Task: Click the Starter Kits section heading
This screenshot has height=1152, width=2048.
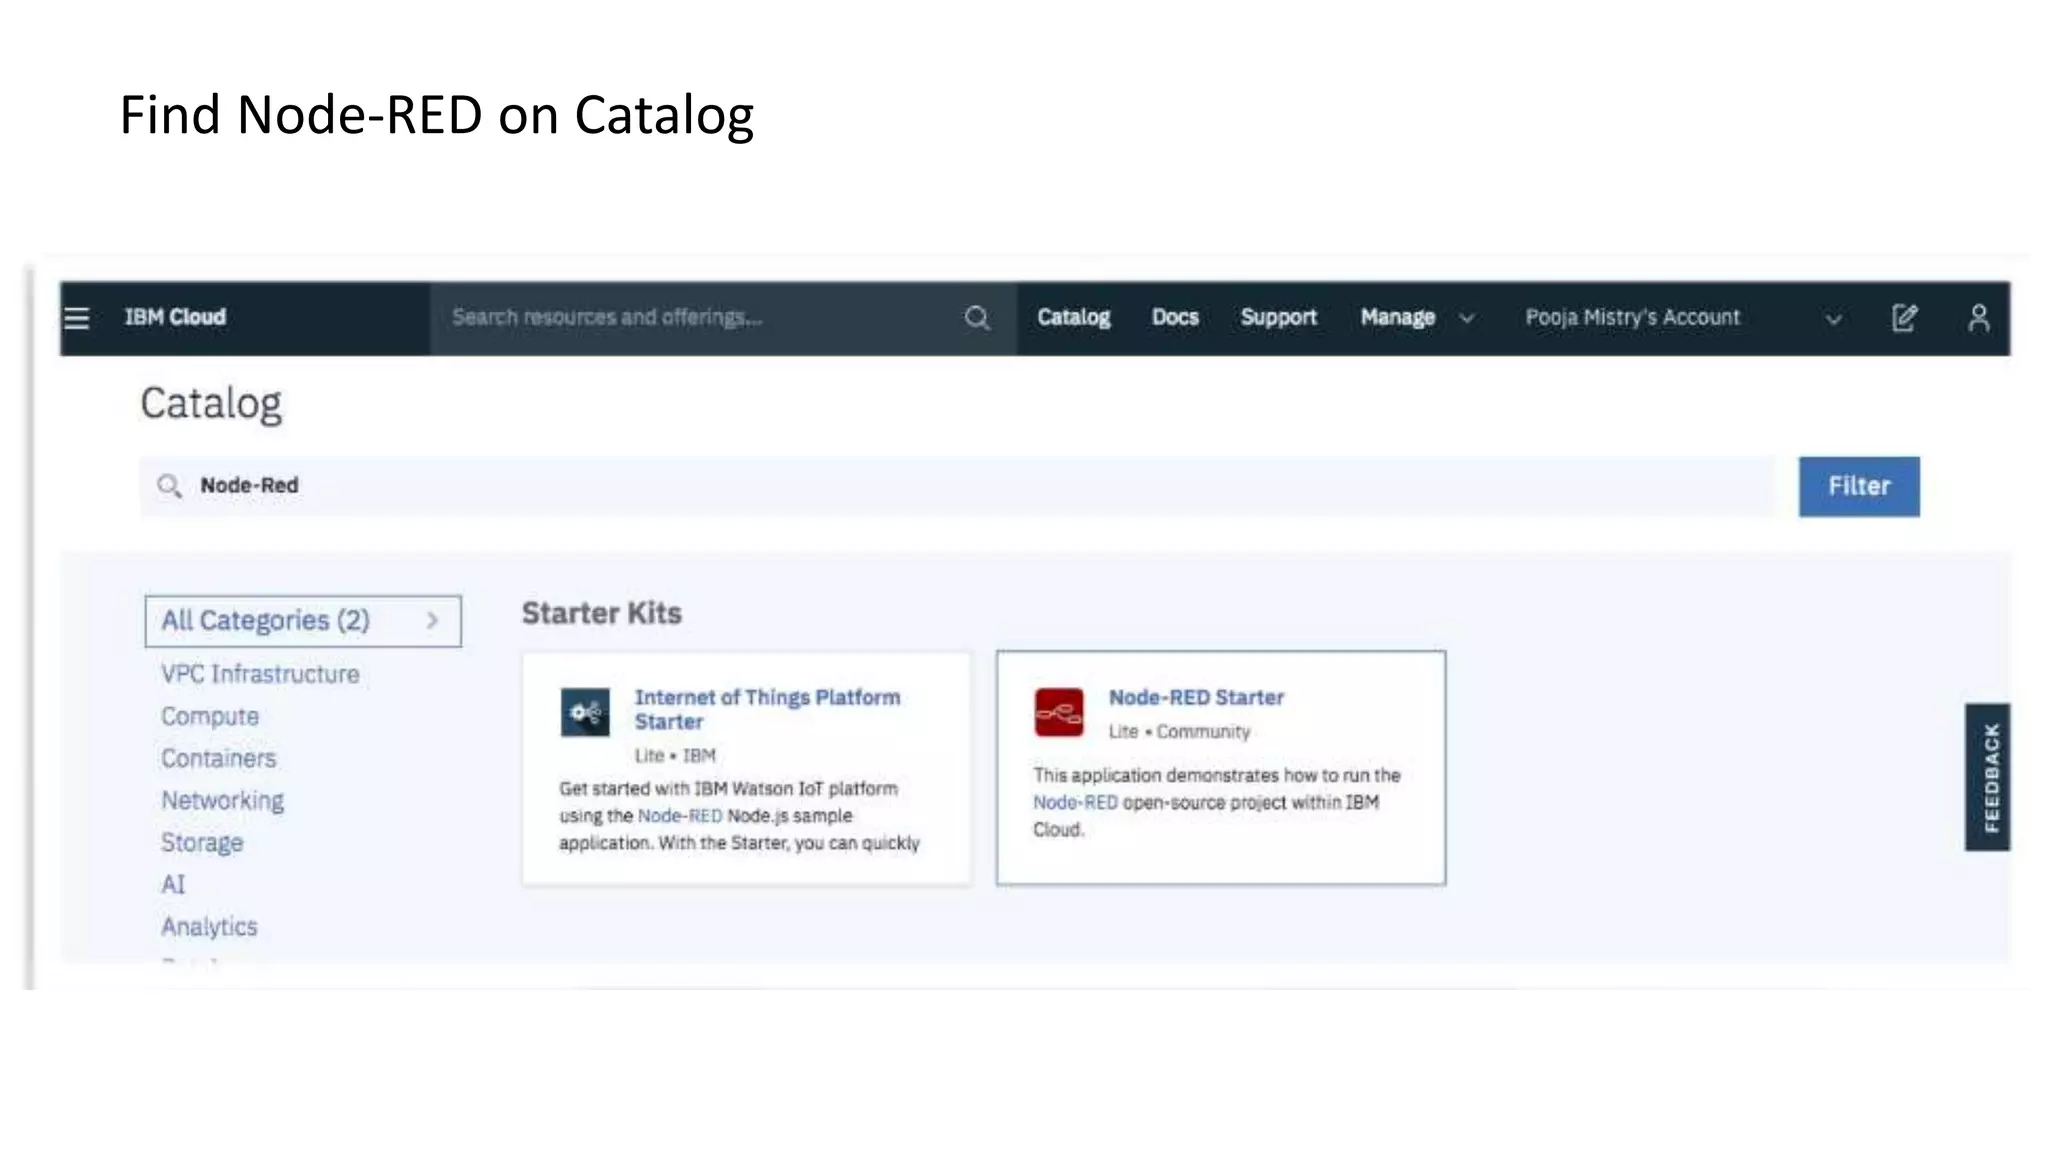Action: (x=602, y=613)
